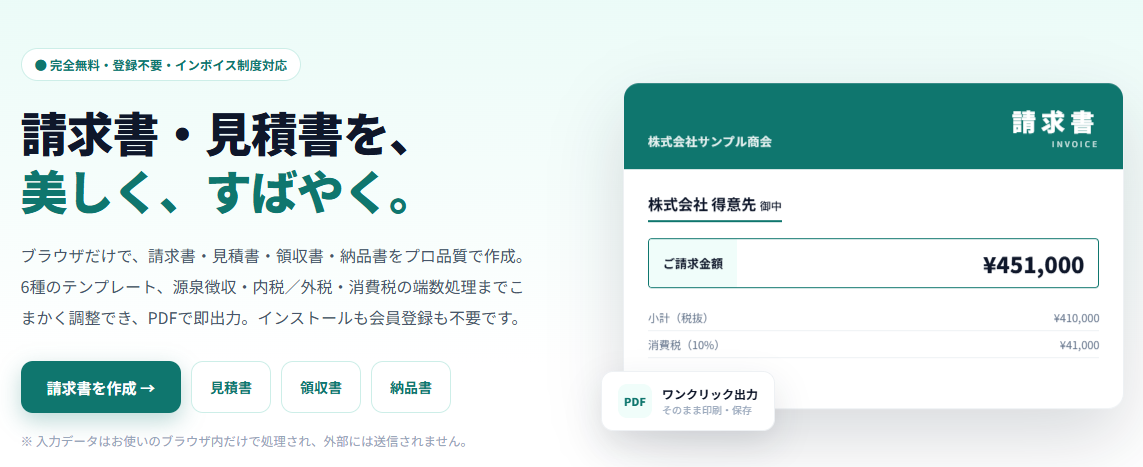Click the PDF icon badge
1143x467 pixels.
click(x=635, y=401)
